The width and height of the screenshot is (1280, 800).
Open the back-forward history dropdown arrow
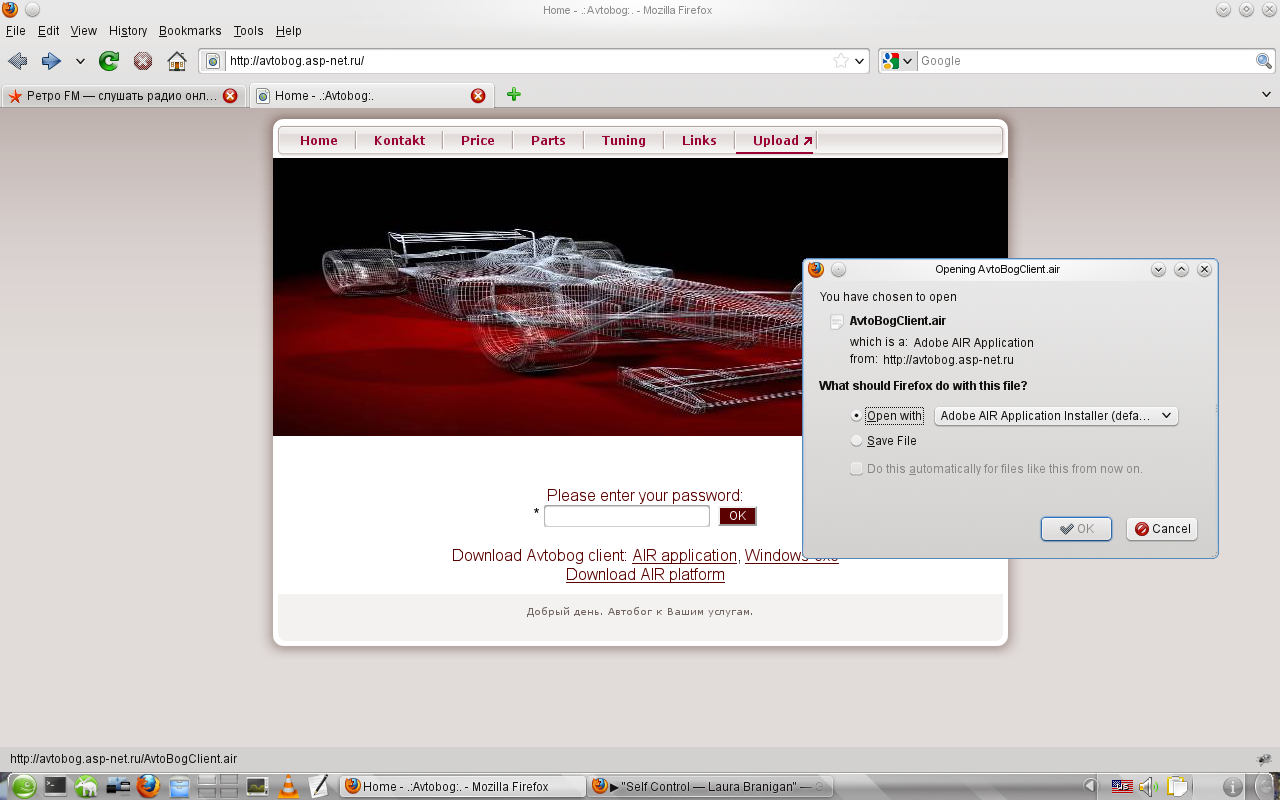coord(80,61)
